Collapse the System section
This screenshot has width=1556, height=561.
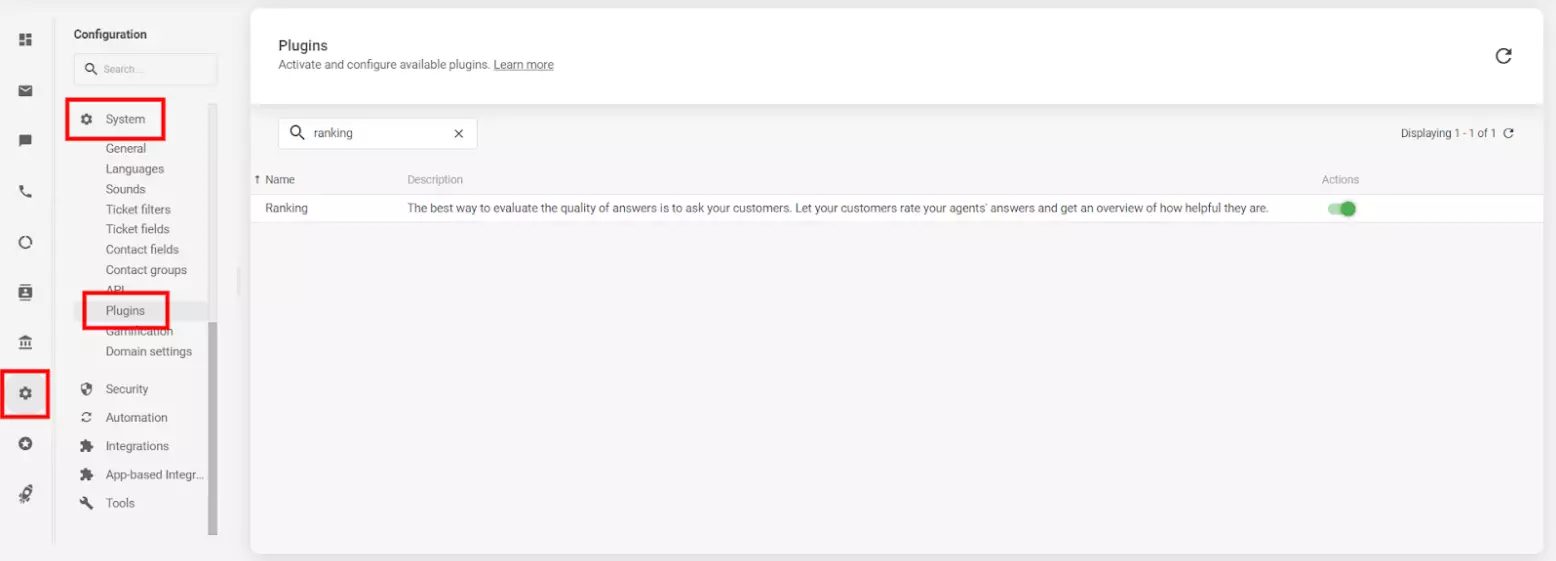(x=125, y=119)
